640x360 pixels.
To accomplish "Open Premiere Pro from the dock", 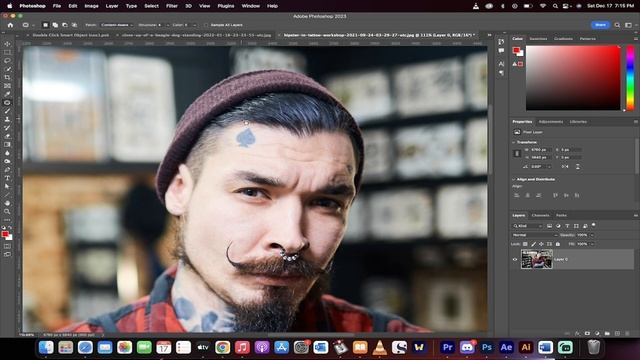I will (447, 347).
